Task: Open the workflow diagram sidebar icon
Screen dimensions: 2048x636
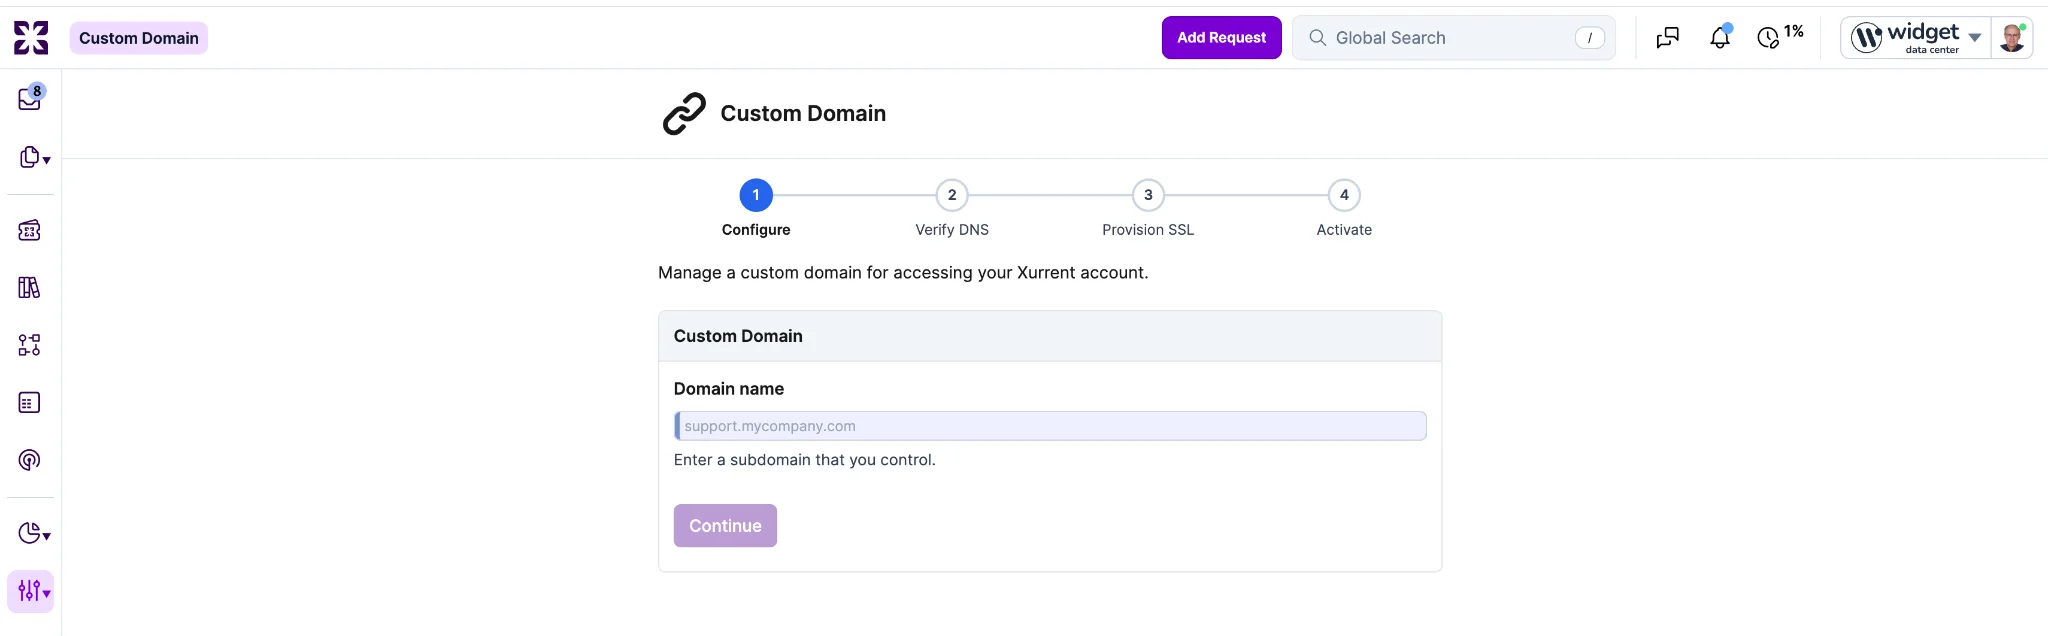Action: (x=30, y=345)
